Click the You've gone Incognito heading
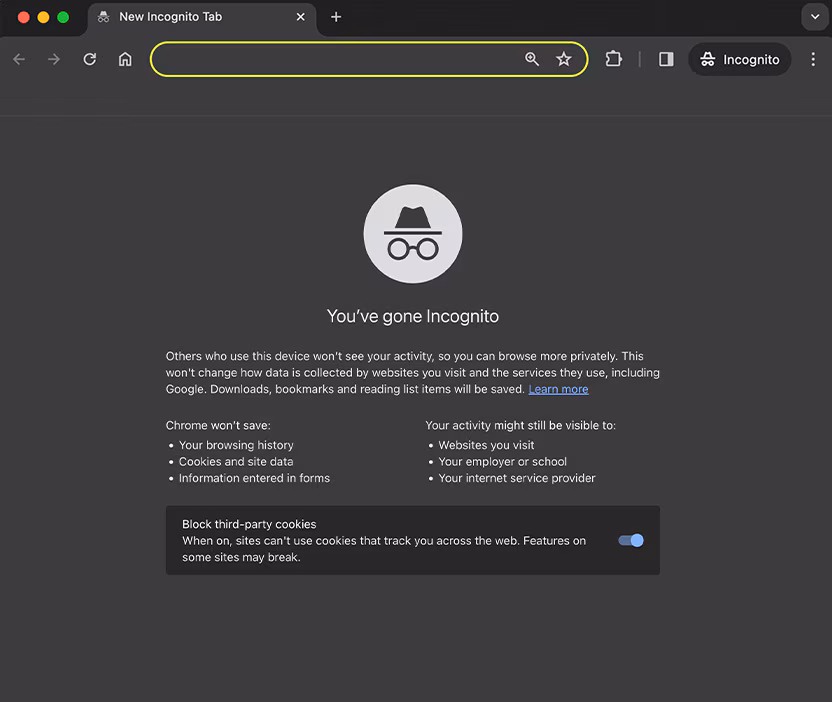Screen dimensions: 832x702 click(x=412, y=315)
